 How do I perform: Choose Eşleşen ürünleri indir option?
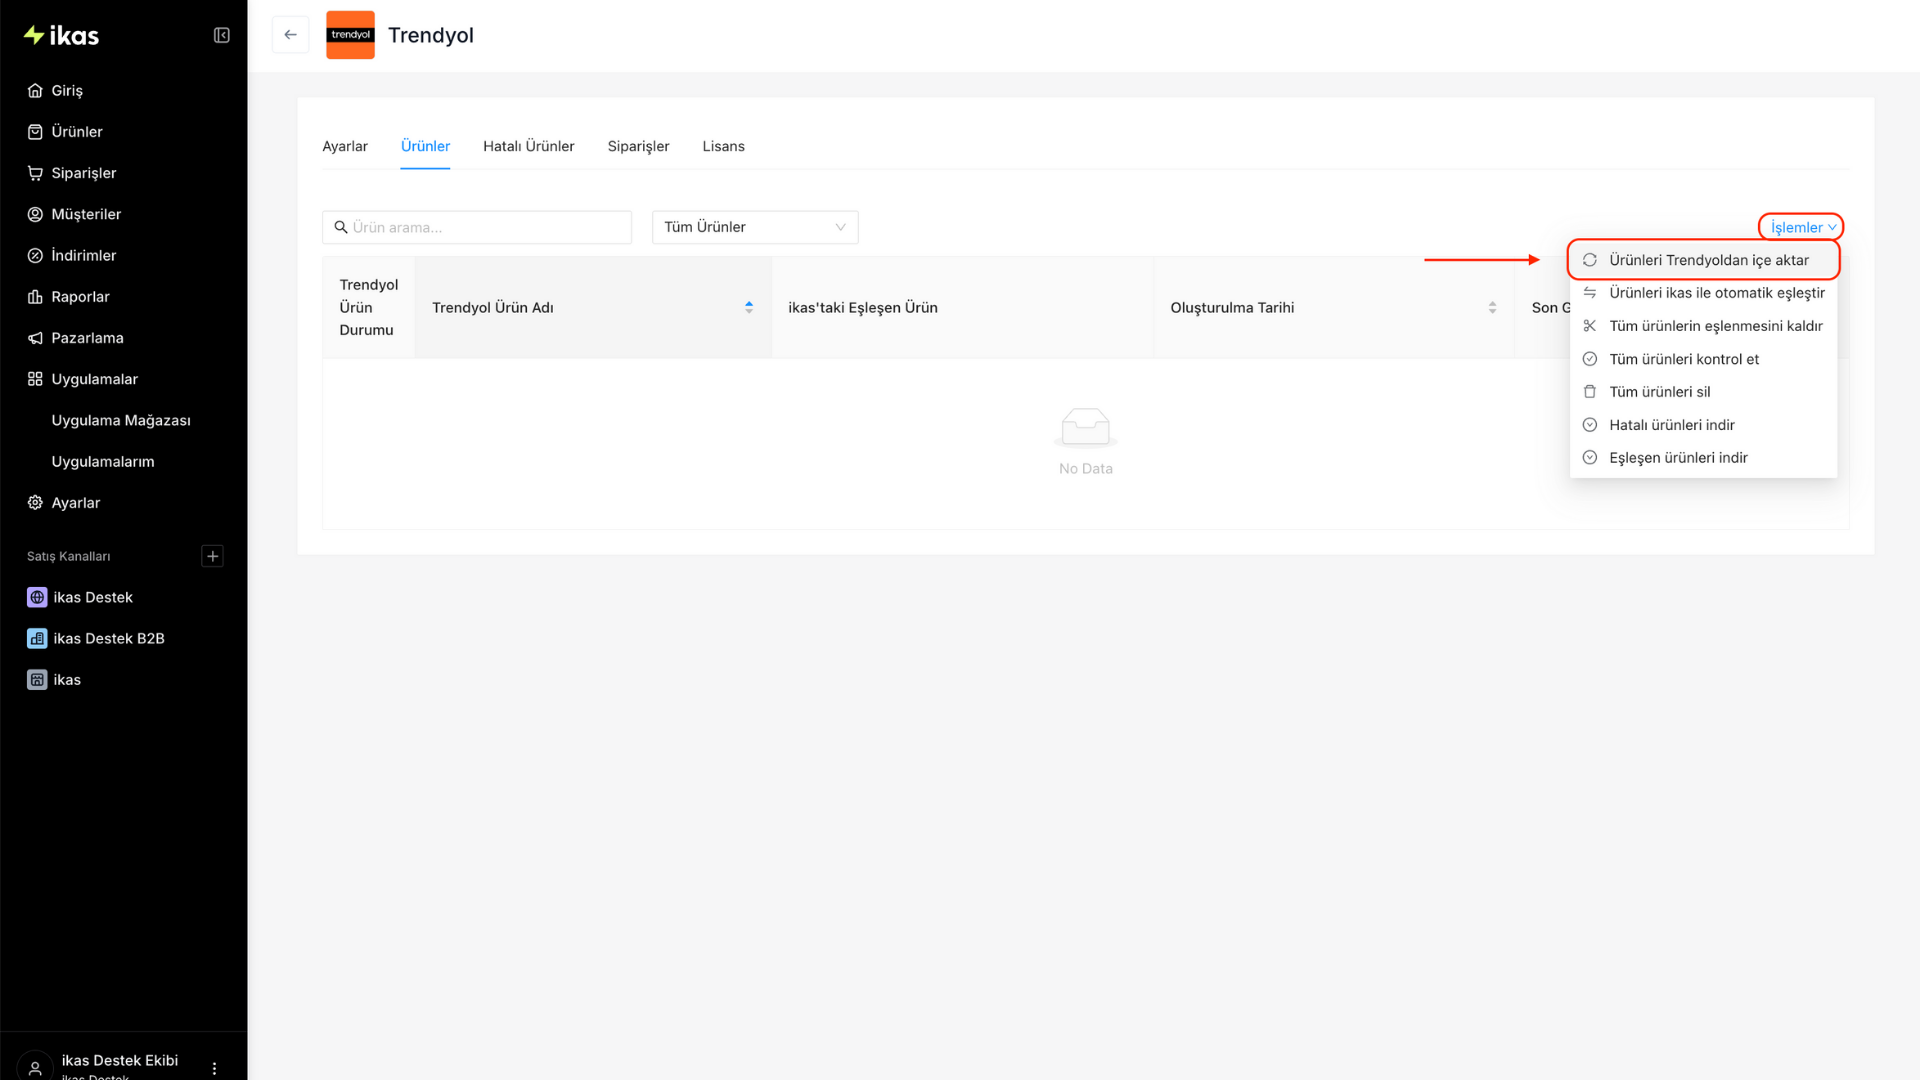pyautogui.click(x=1703, y=458)
